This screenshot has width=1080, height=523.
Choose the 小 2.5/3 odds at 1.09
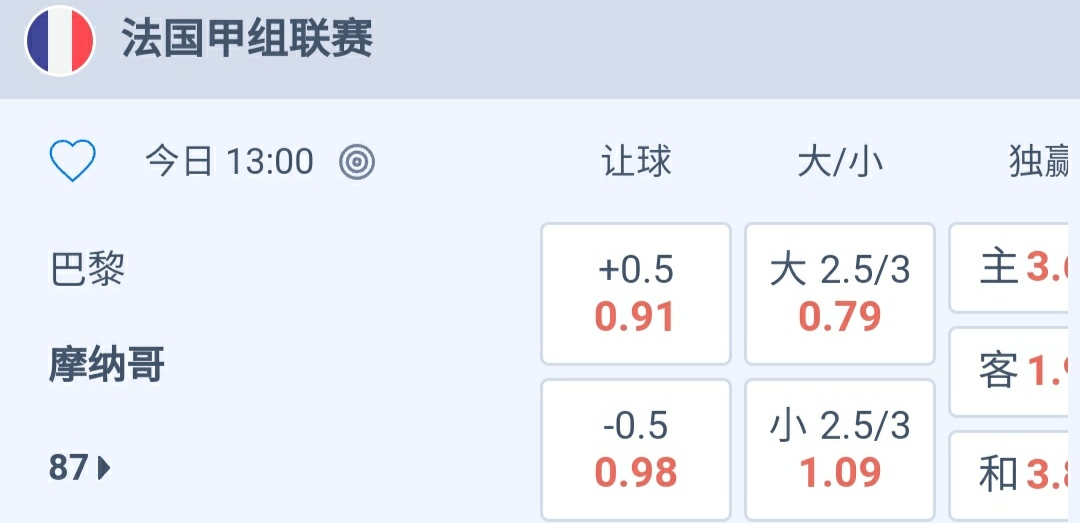click(x=840, y=450)
